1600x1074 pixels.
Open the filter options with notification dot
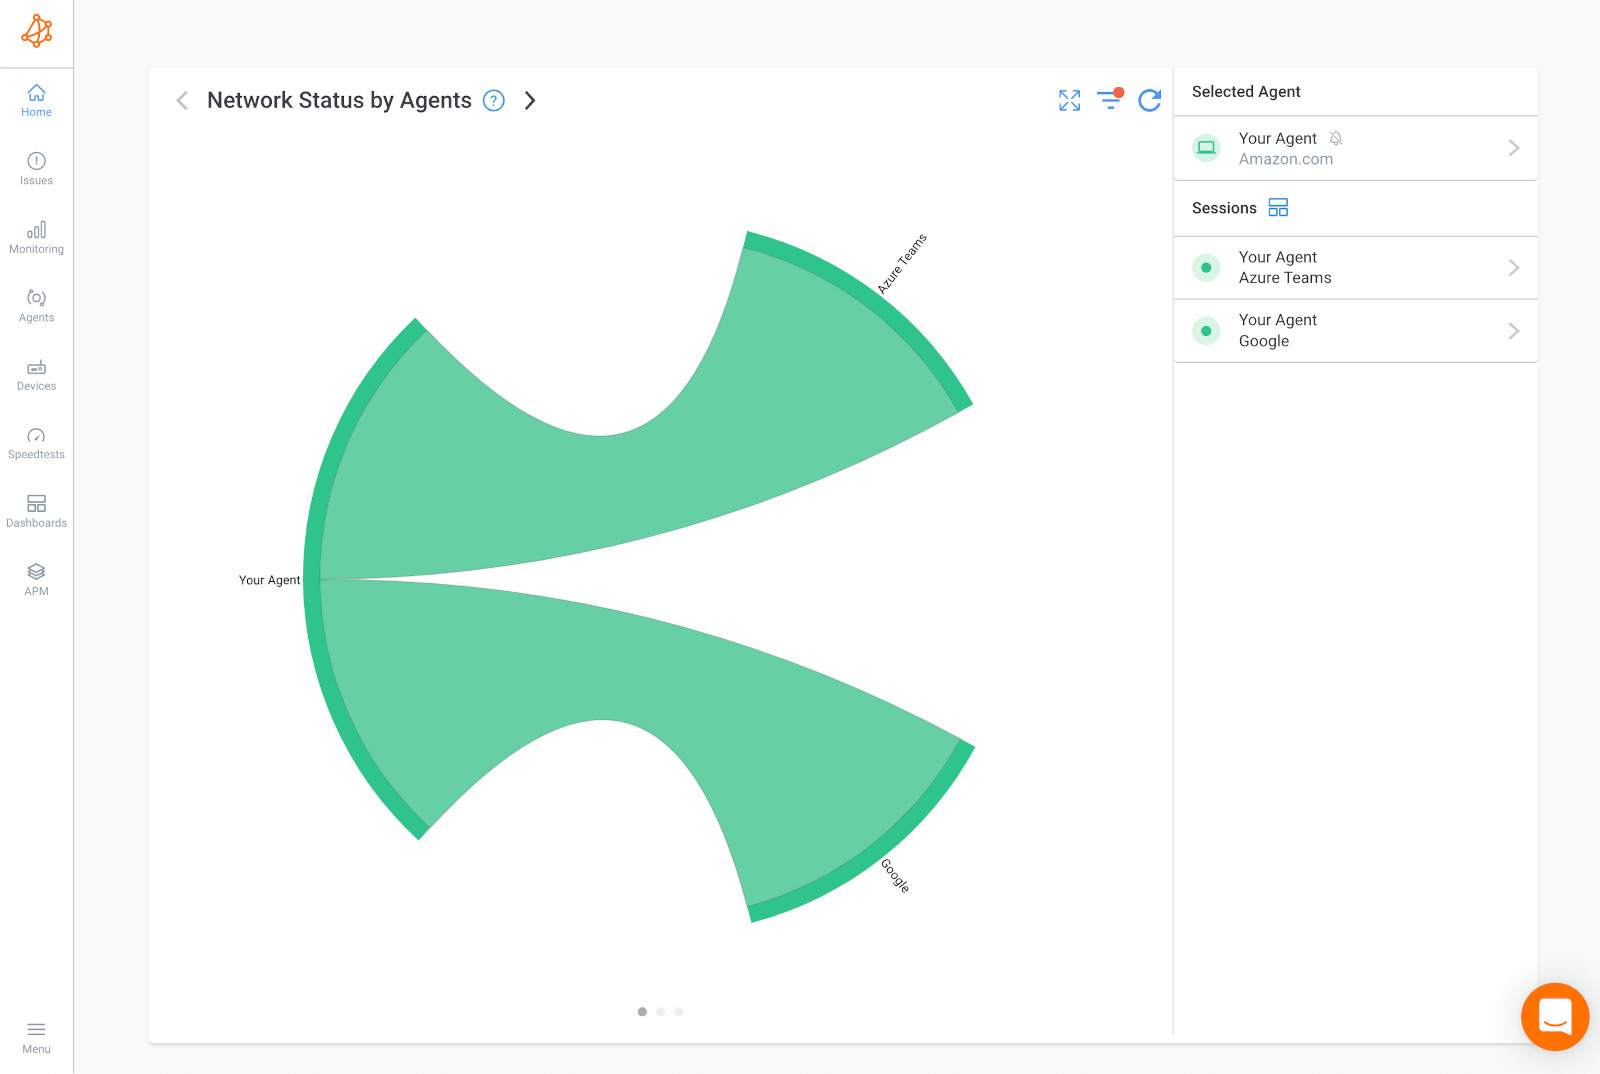tap(1110, 100)
